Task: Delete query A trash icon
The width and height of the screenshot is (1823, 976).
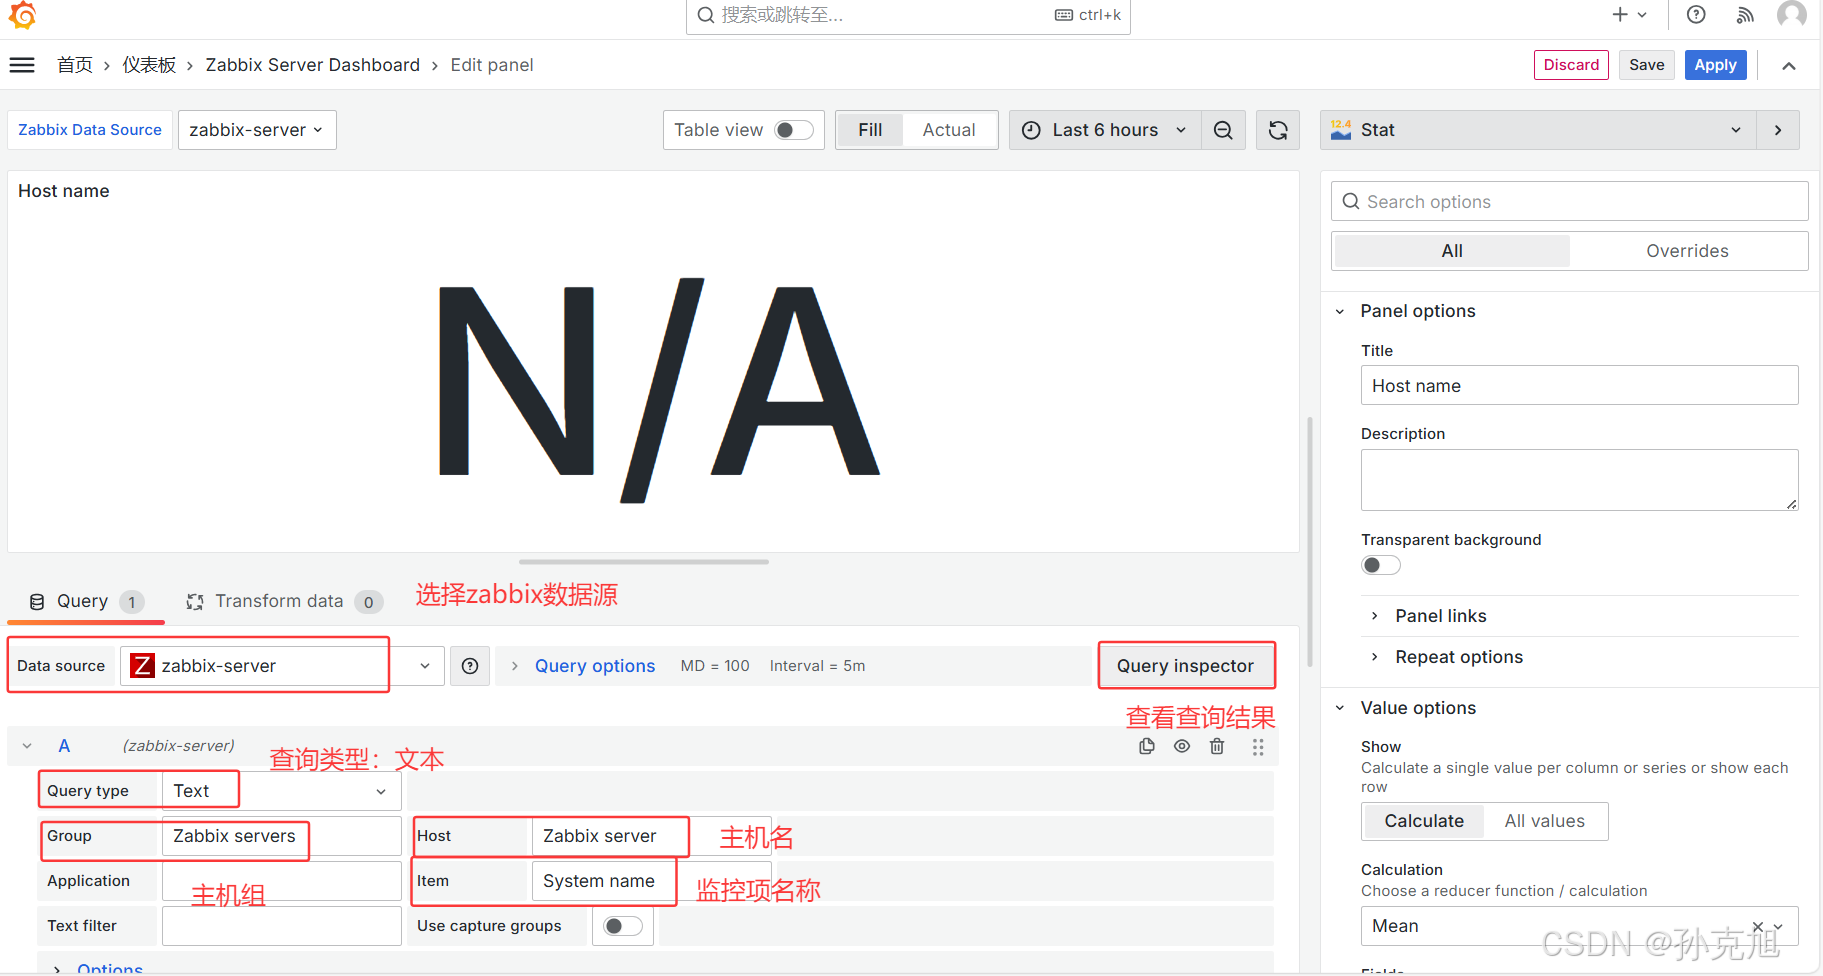Action: coord(1217,746)
